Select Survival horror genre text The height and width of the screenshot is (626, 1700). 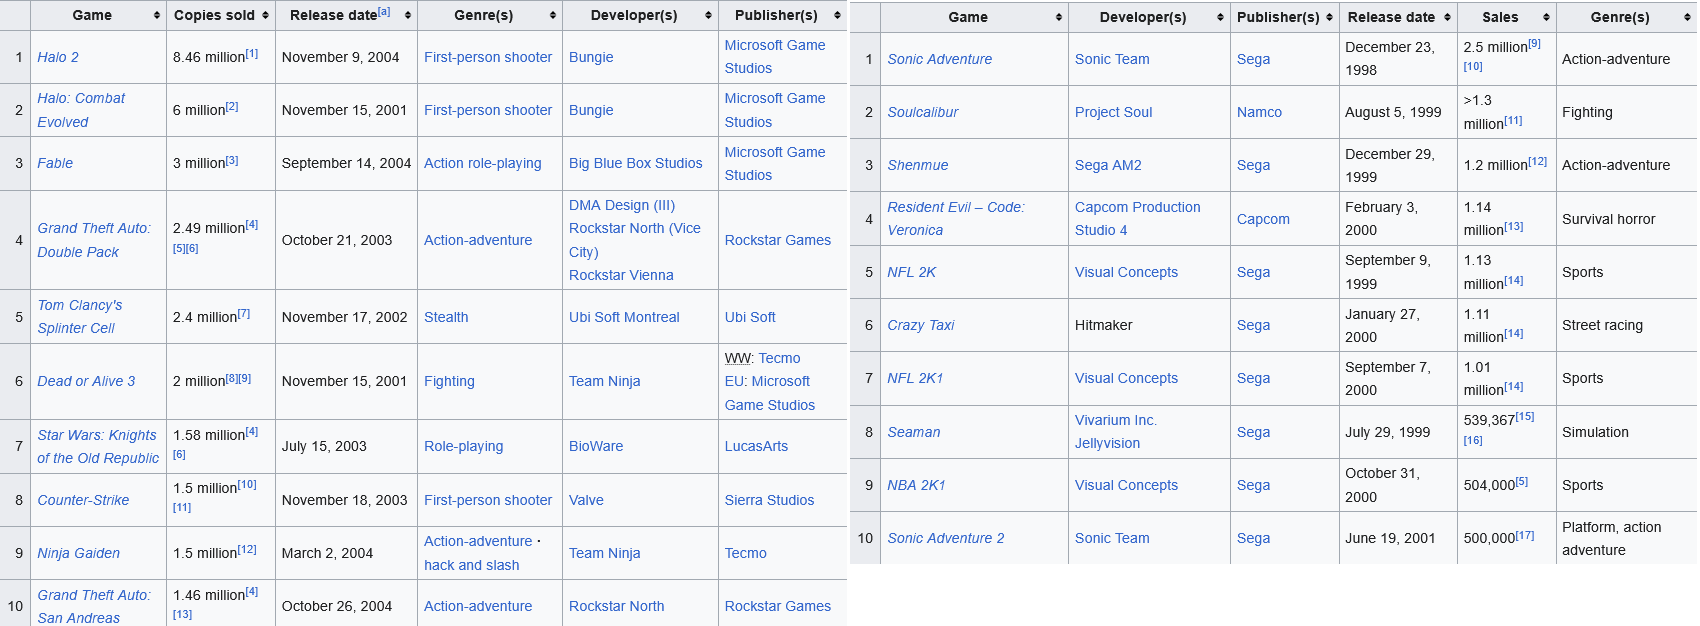coord(1609,219)
